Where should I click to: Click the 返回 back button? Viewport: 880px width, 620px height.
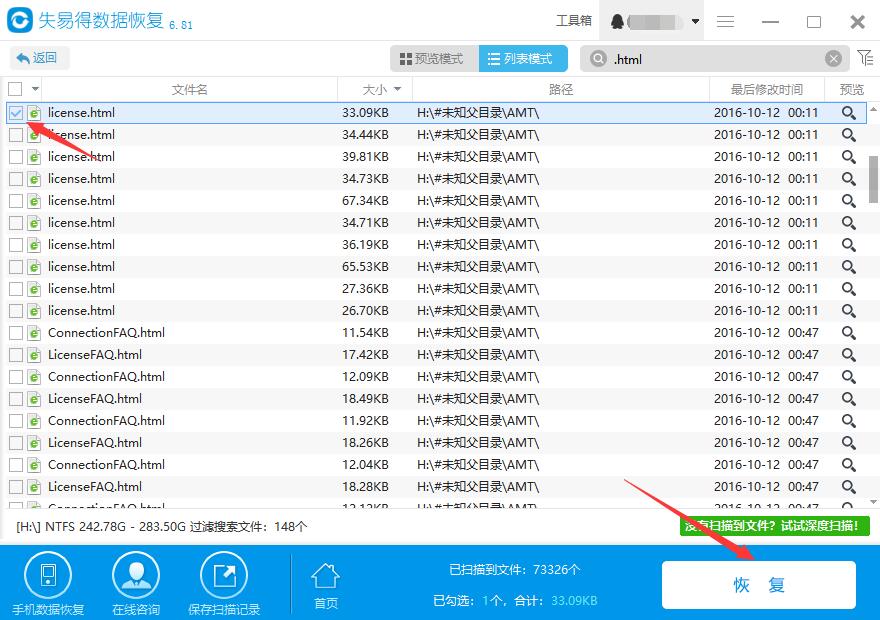(x=39, y=58)
